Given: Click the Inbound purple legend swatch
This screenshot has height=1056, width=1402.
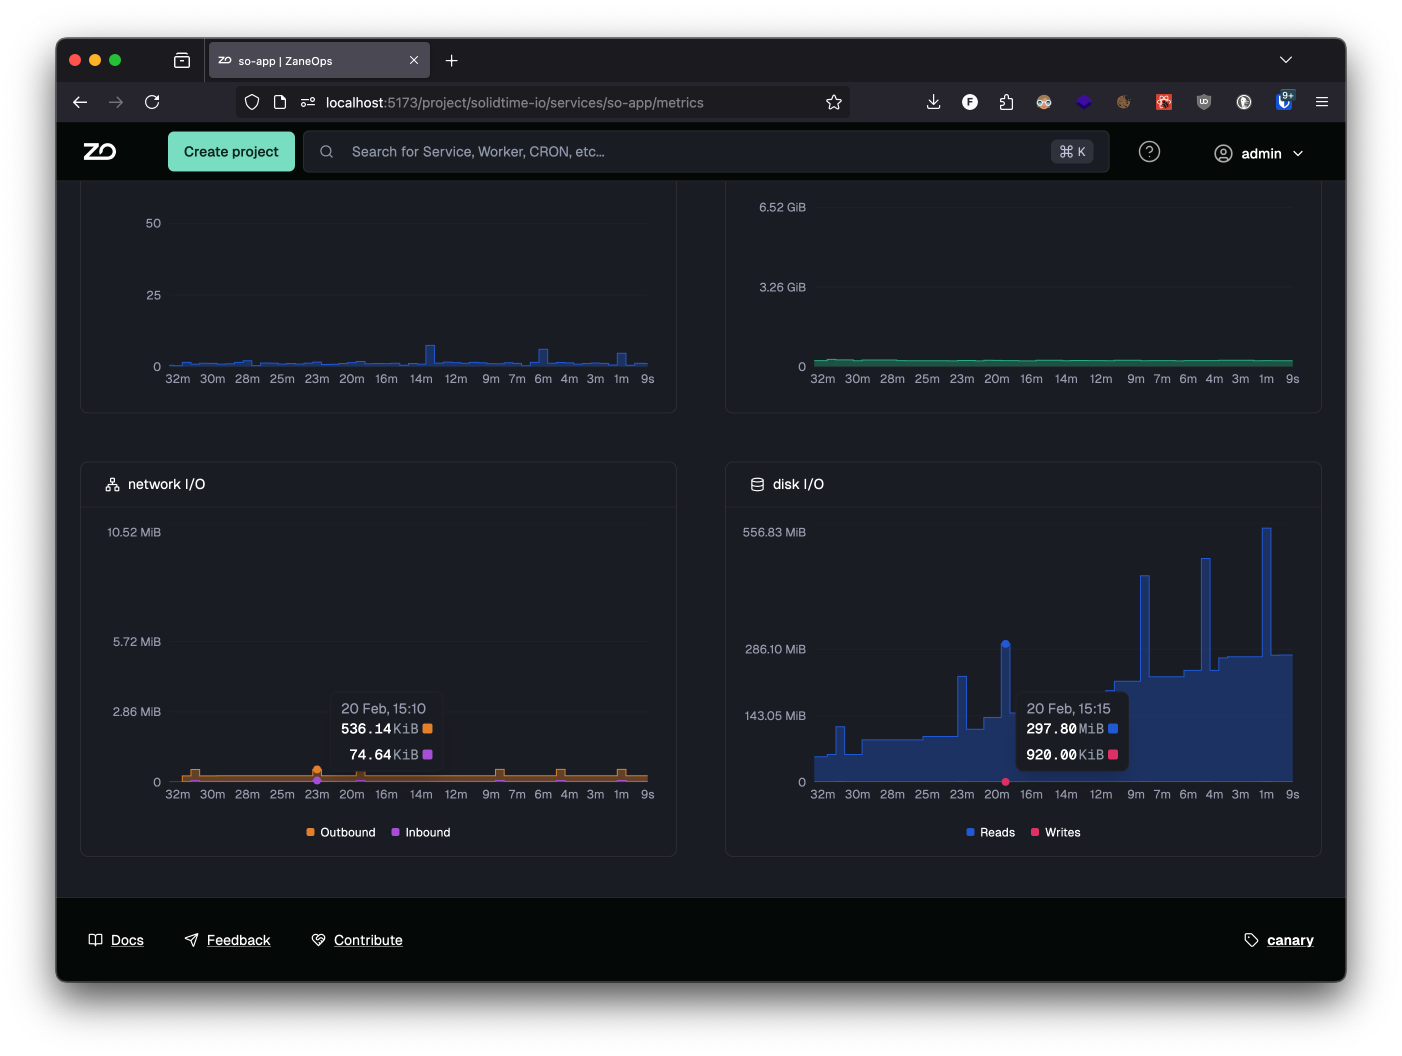Looking at the screenshot, I should point(395,832).
